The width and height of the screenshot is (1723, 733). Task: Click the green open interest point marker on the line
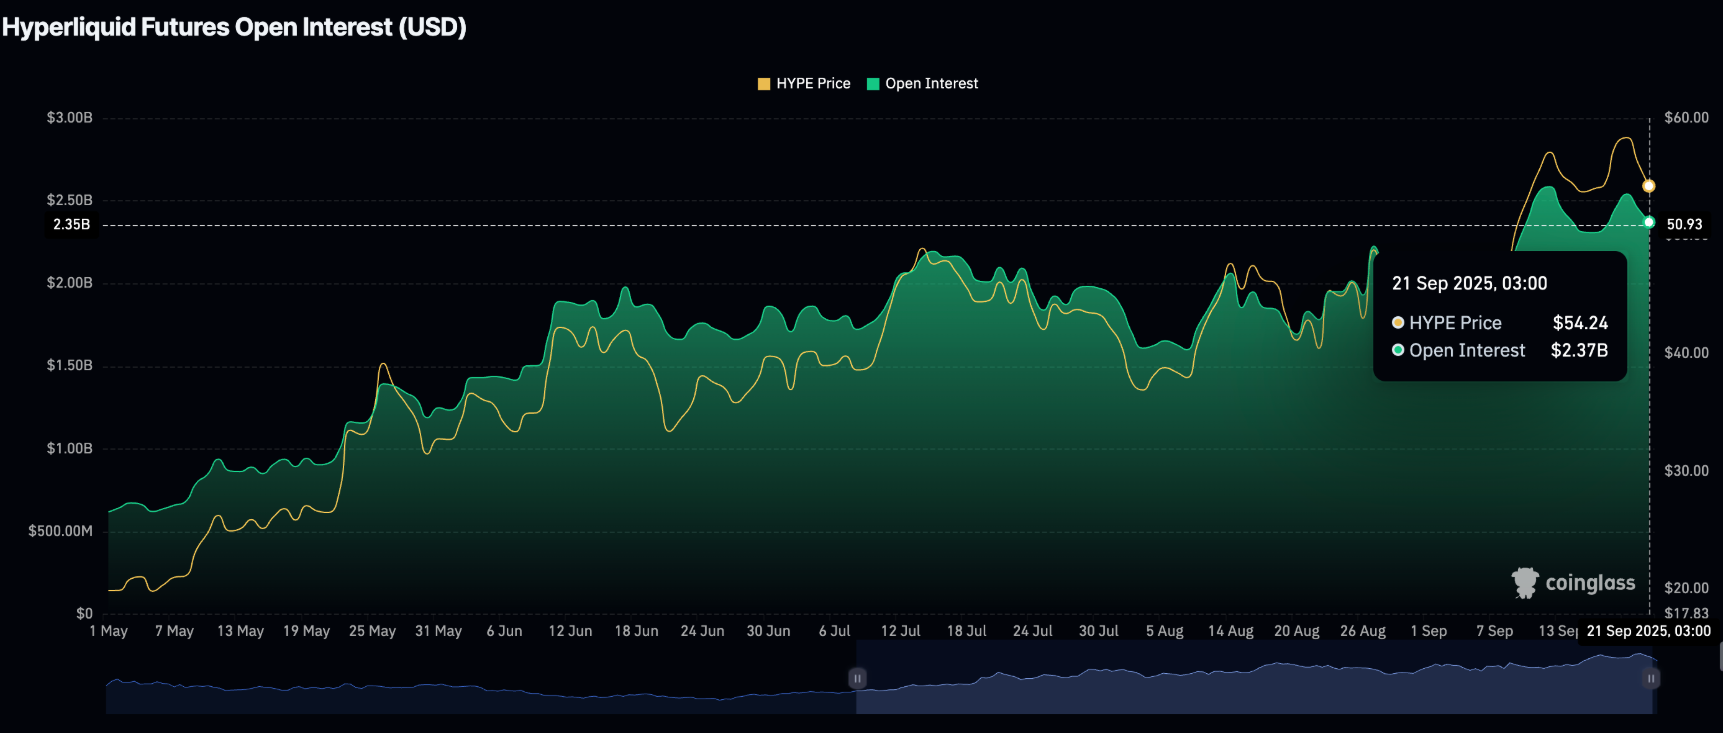[1649, 222]
